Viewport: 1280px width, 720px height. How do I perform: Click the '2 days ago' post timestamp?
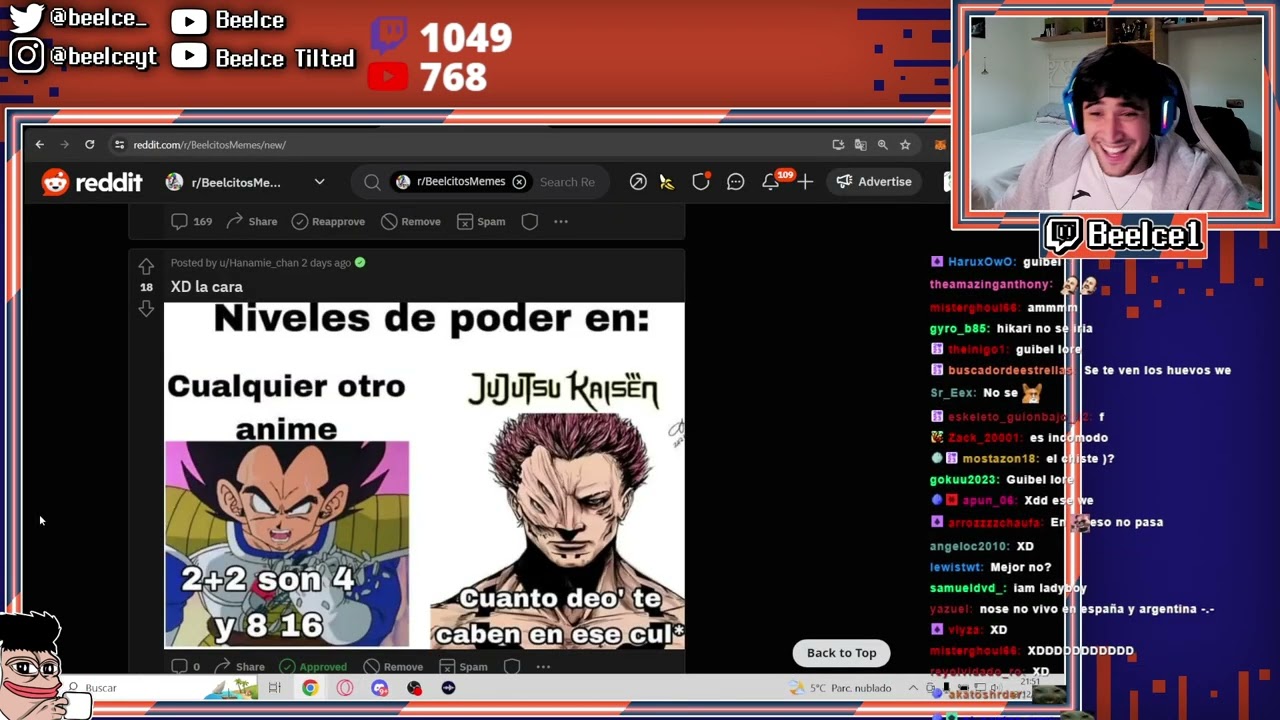327,263
